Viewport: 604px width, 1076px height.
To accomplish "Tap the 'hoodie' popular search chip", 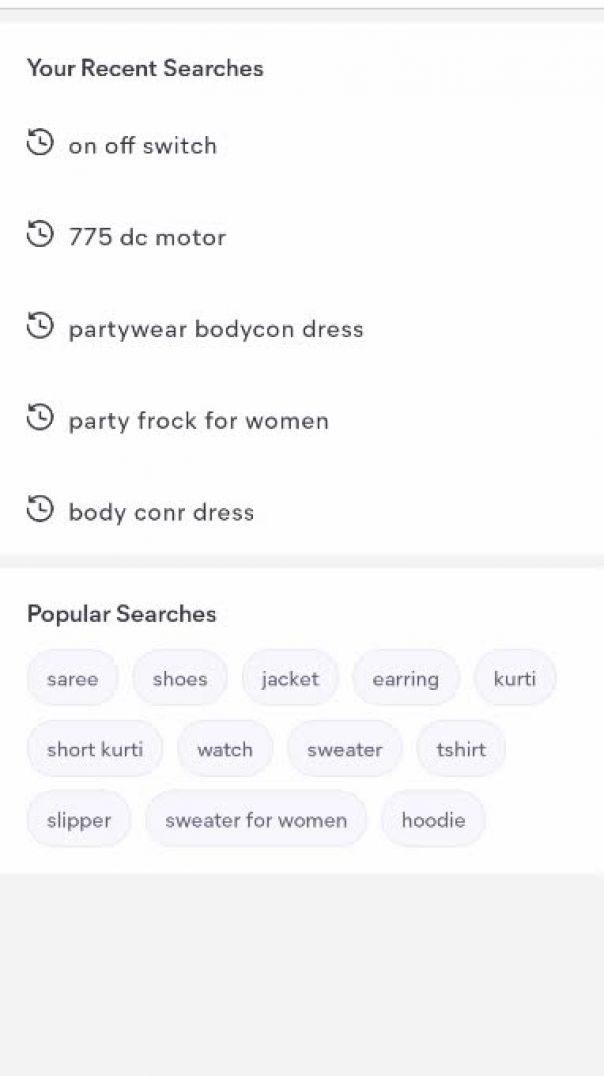I will point(433,820).
